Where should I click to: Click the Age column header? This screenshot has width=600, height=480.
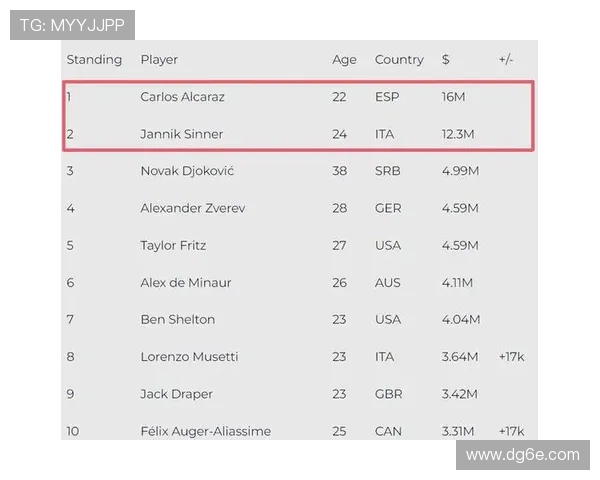[344, 60]
